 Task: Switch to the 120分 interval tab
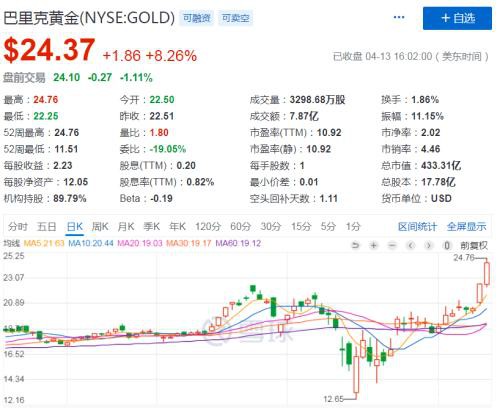208,227
